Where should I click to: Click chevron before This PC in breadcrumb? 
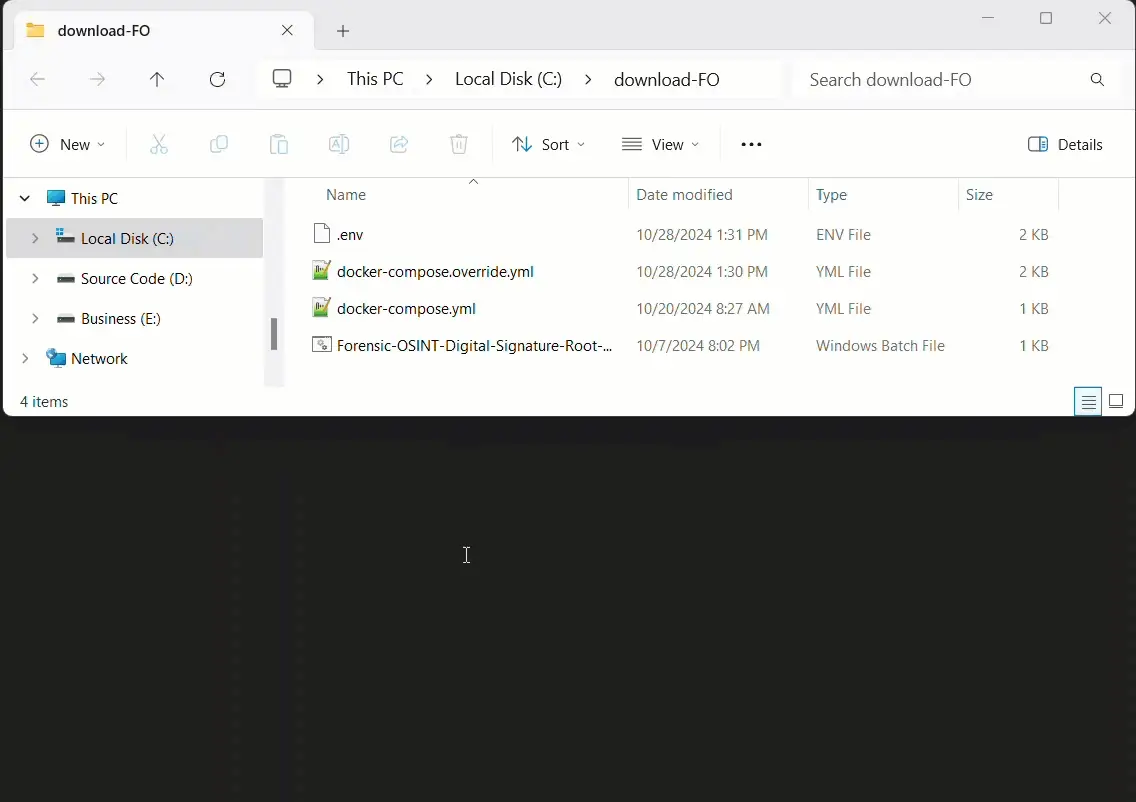click(x=320, y=79)
